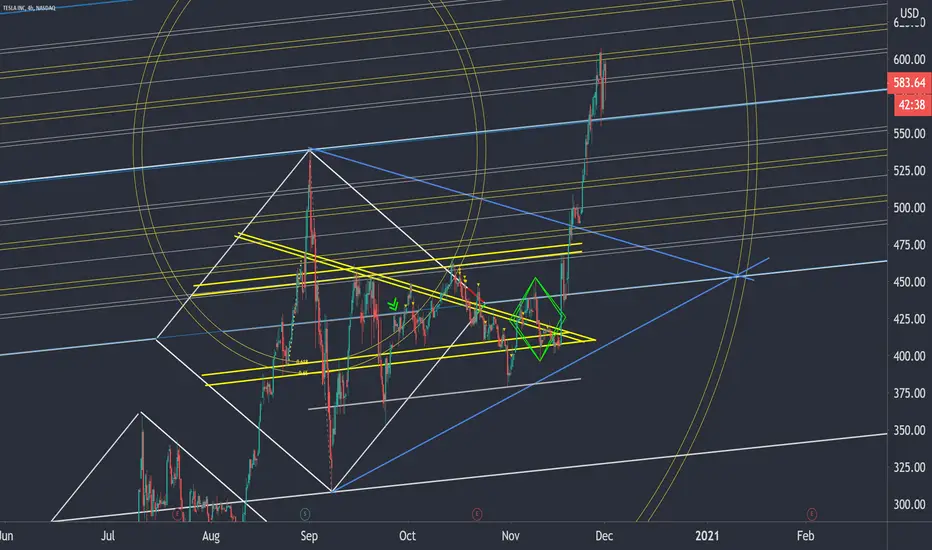
Task: Click the 550.00 price axis label
Action: coord(909,134)
